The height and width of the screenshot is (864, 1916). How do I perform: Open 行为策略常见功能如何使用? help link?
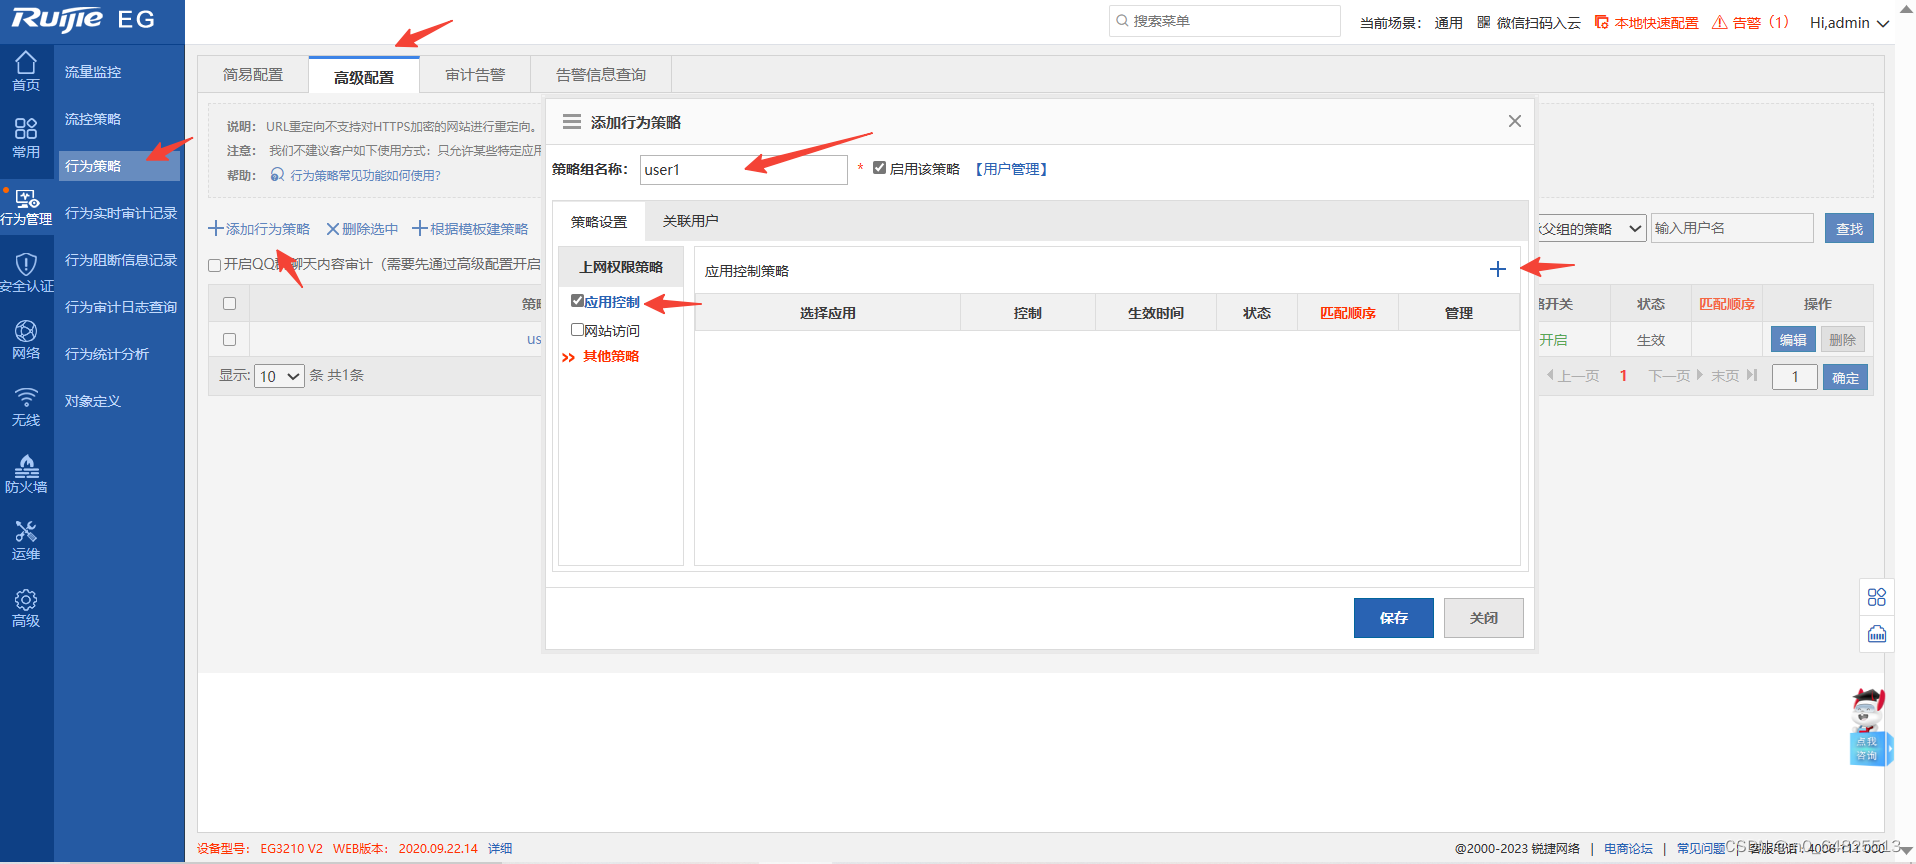pos(365,175)
